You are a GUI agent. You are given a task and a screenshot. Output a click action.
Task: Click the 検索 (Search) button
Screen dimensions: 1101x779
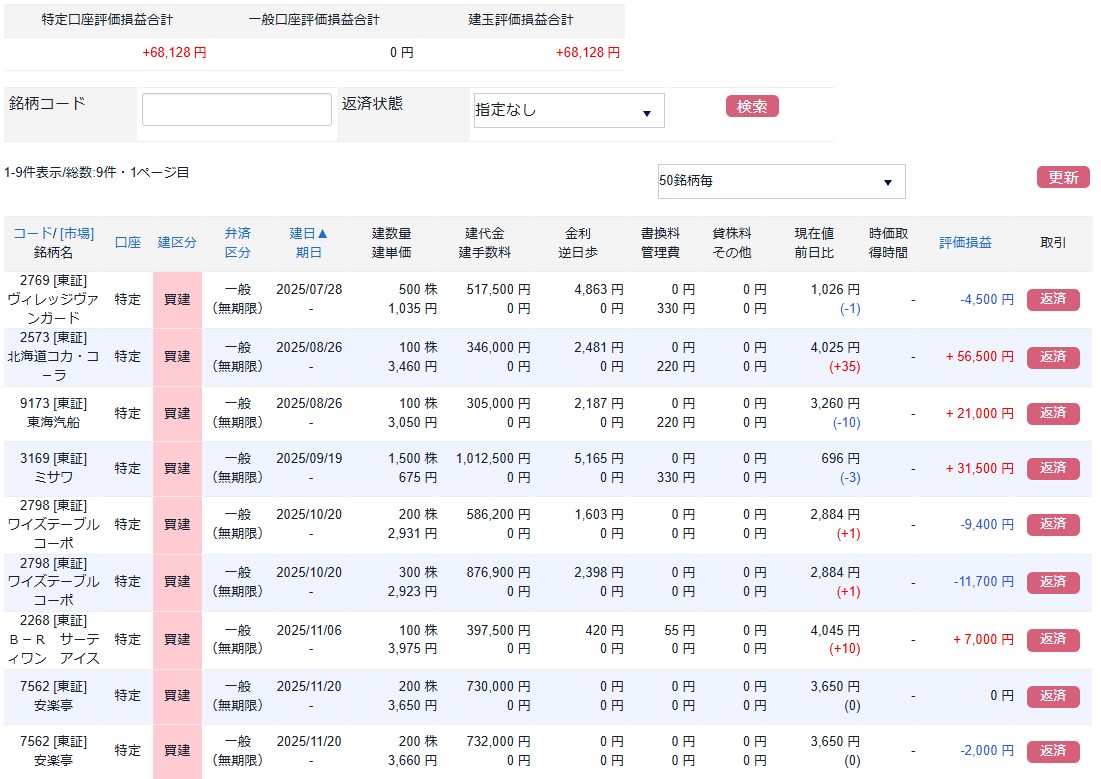coord(751,106)
